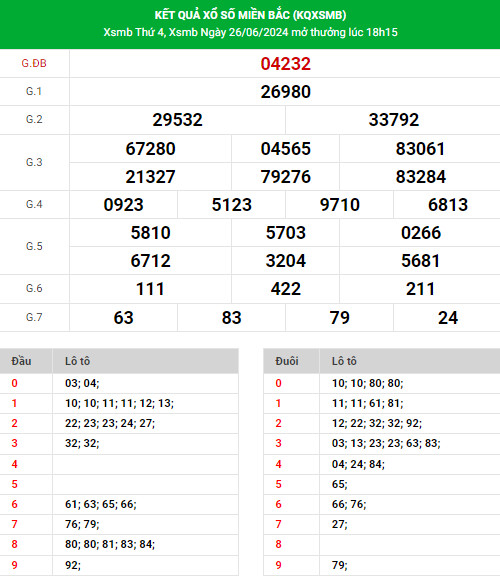Click the KQXSMB title header text
Image resolution: width=500 pixels, height=576 pixels.
click(x=250, y=15)
